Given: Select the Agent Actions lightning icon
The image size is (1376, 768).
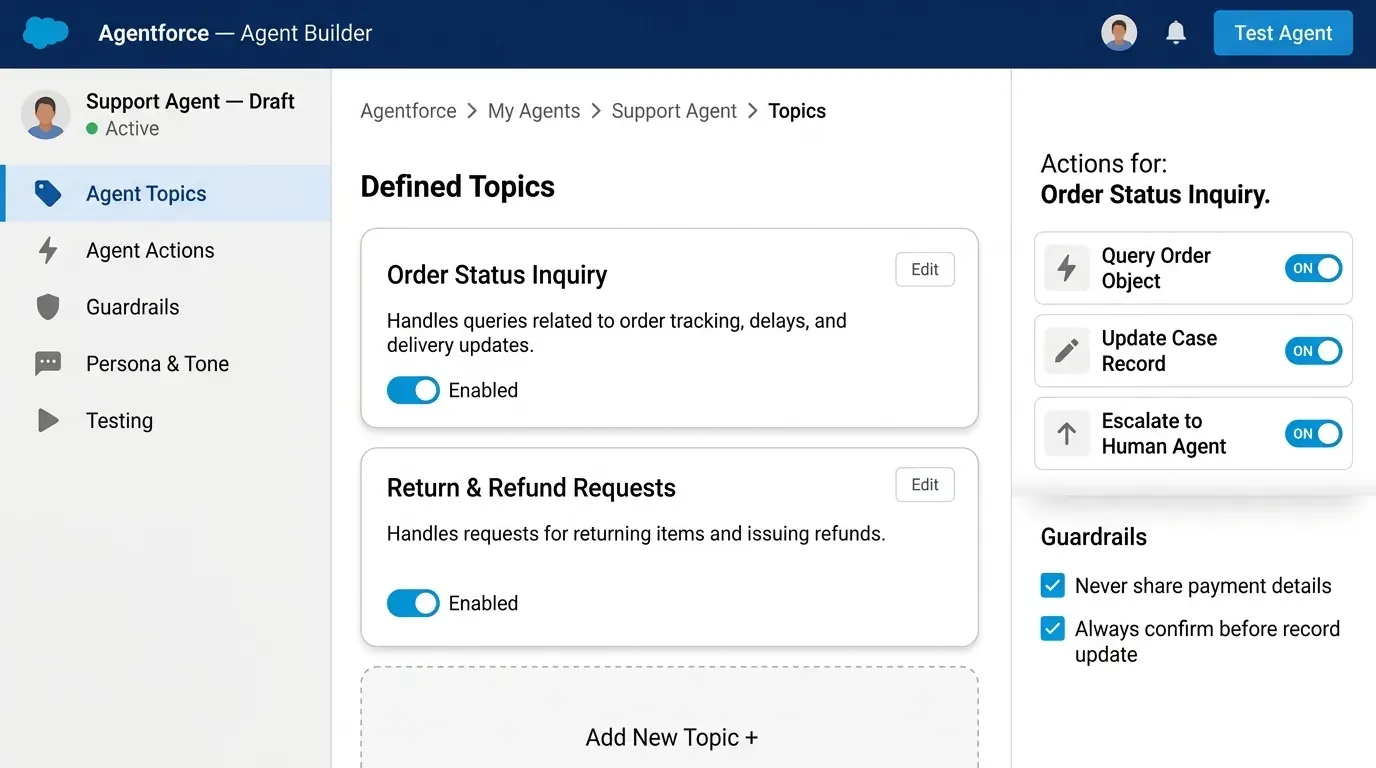Looking at the screenshot, I should point(48,250).
